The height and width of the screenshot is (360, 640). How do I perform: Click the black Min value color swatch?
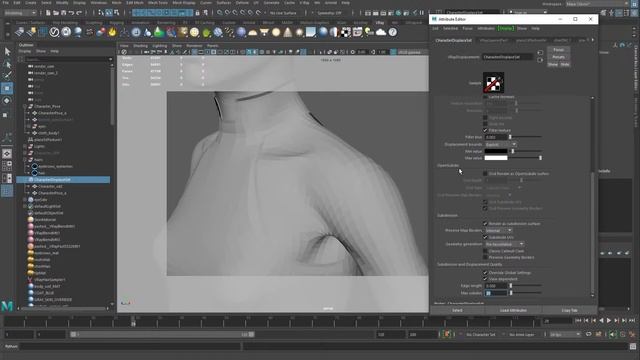point(496,151)
